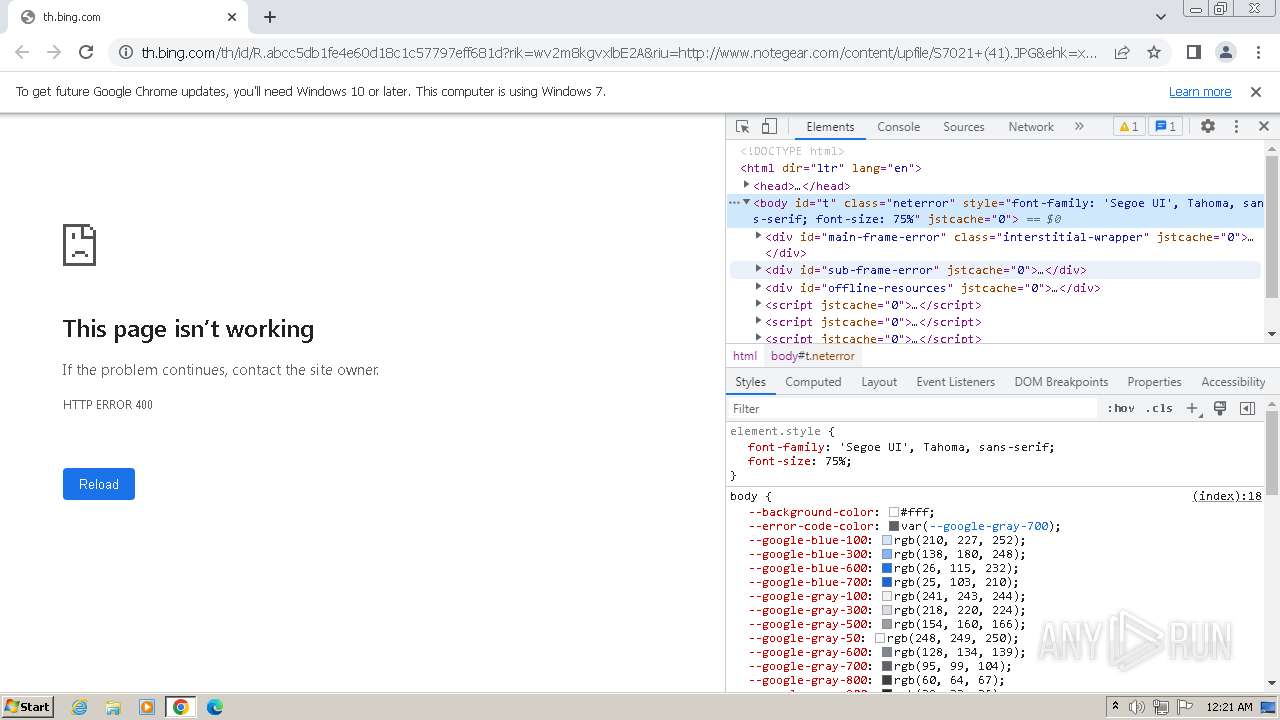Open DevTools customize kebab menu
The image size is (1280, 720).
coord(1236,127)
